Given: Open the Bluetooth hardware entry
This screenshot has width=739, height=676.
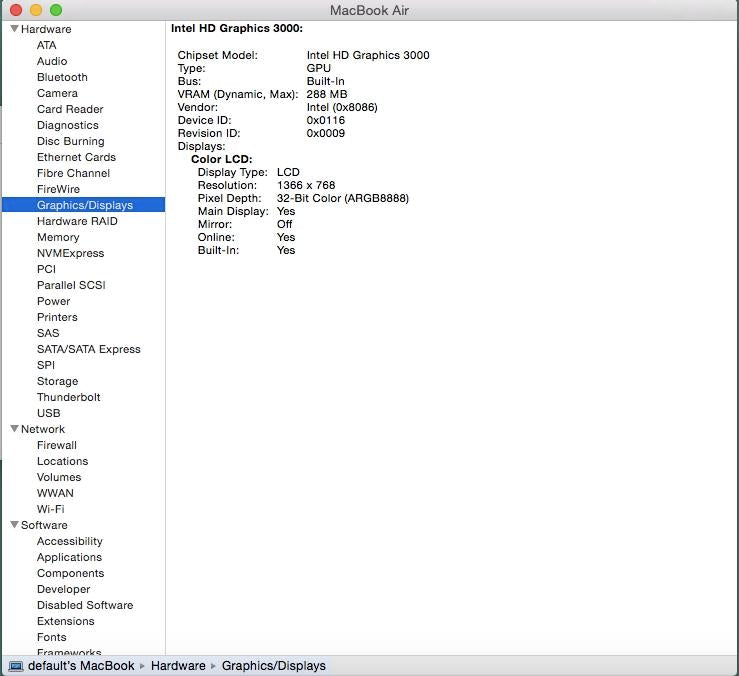Looking at the screenshot, I should click(x=62, y=77).
